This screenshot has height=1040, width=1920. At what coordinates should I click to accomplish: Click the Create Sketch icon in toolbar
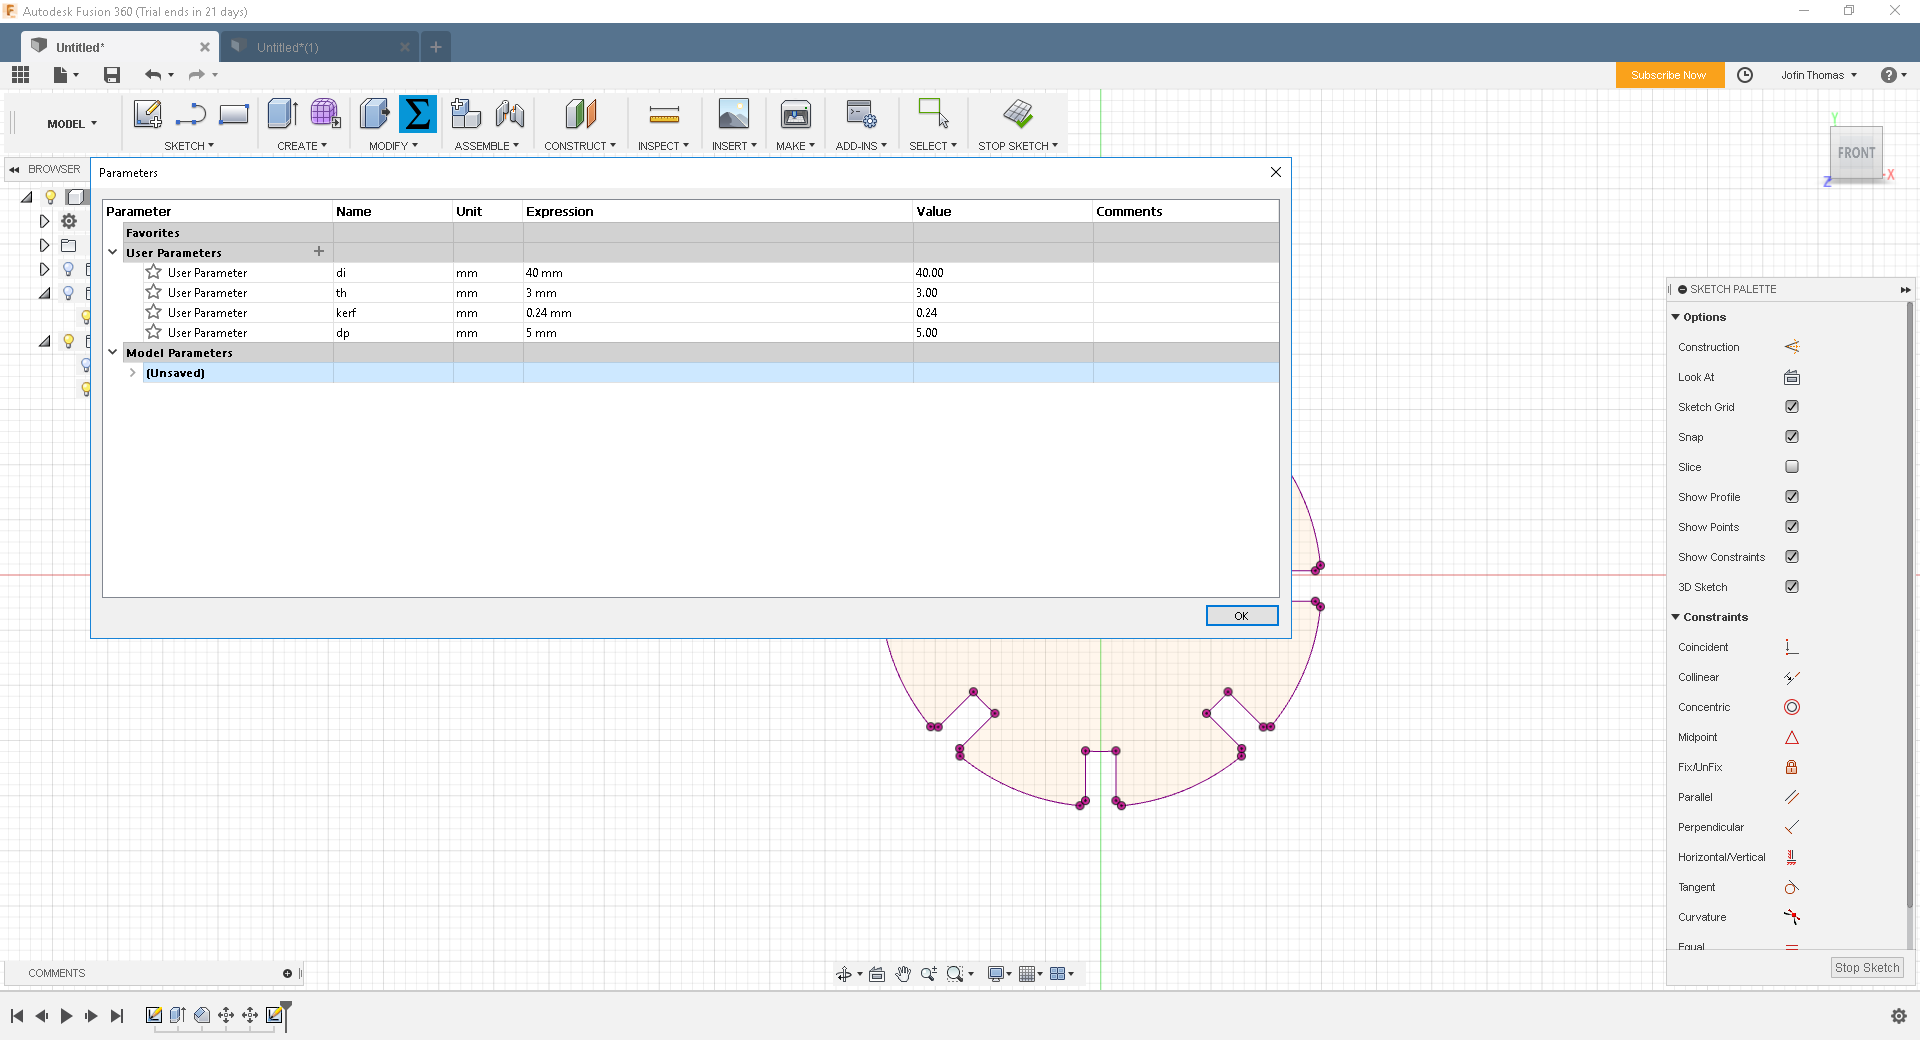point(147,115)
